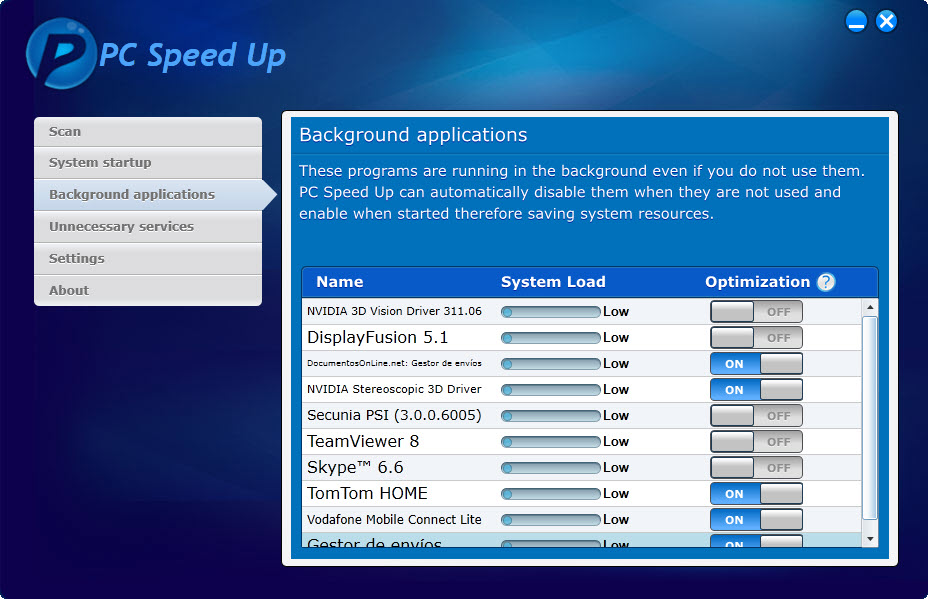Select the TomTom HOME entry
928x599 pixels.
(x=582, y=494)
